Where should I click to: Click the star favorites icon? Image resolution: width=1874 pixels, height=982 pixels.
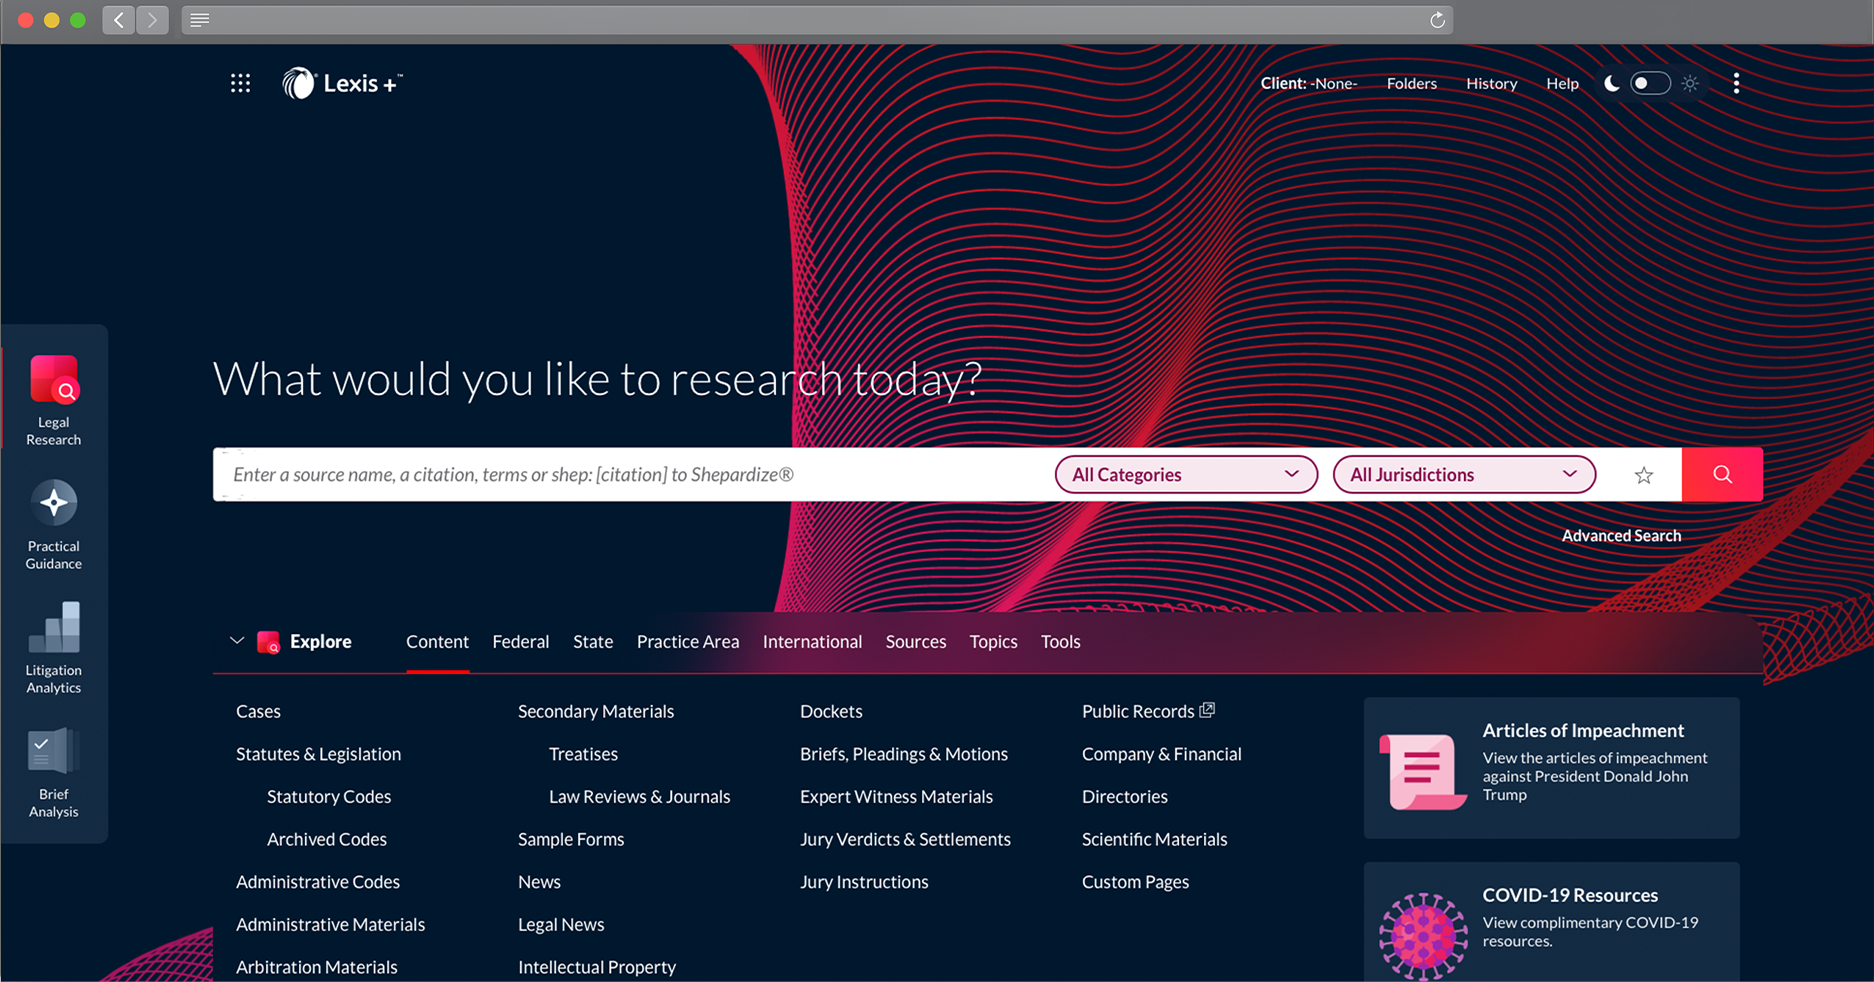pos(1644,475)
